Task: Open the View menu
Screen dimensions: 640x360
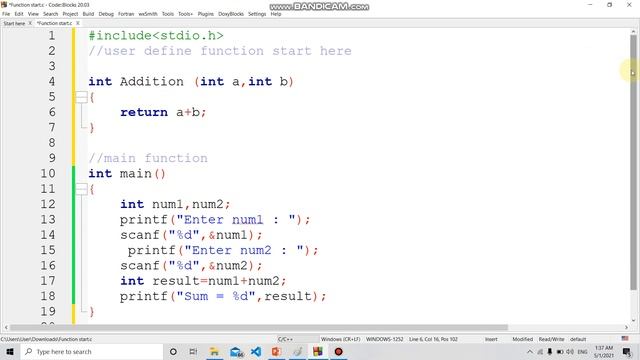Action: (33, 14)
